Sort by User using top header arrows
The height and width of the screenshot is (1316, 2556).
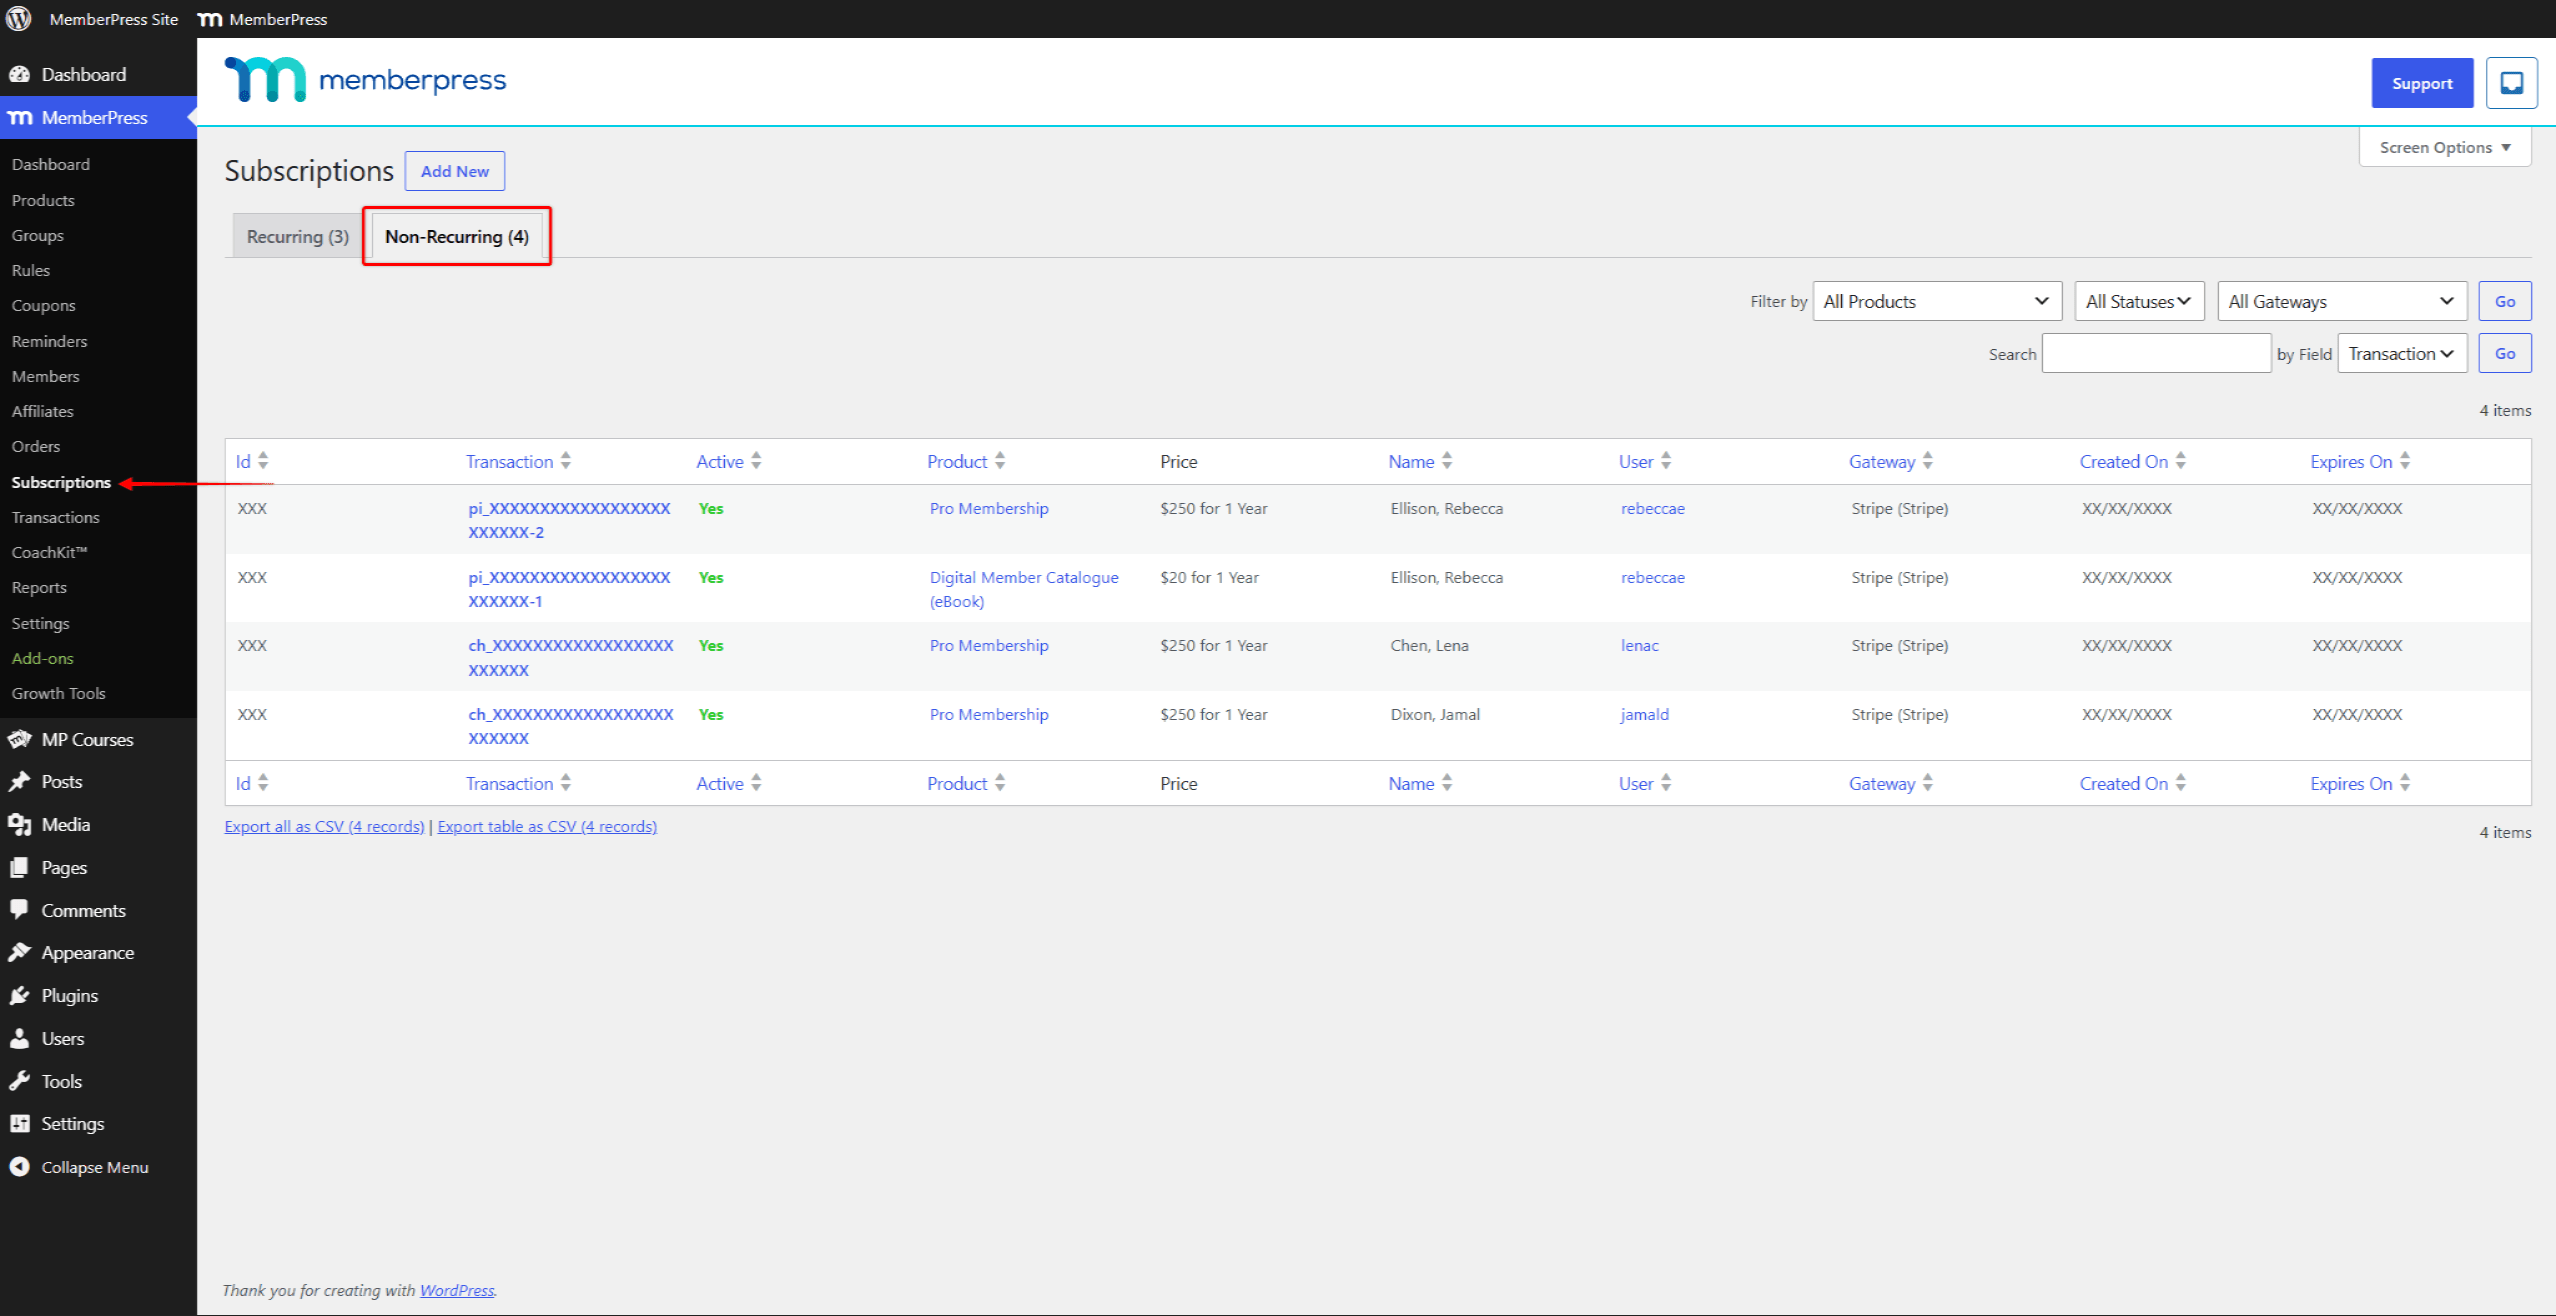[1666, 461]
